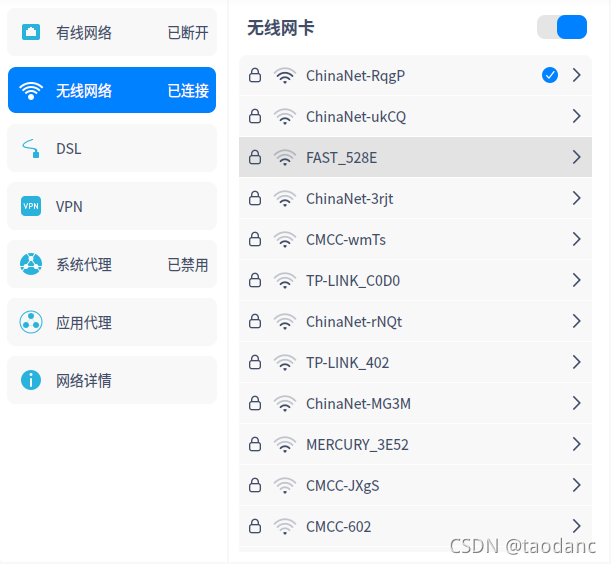Screen dimensions: 611x564
Task: Select the TP-LINK_C0D0 network name
Action: pos(353,281)
